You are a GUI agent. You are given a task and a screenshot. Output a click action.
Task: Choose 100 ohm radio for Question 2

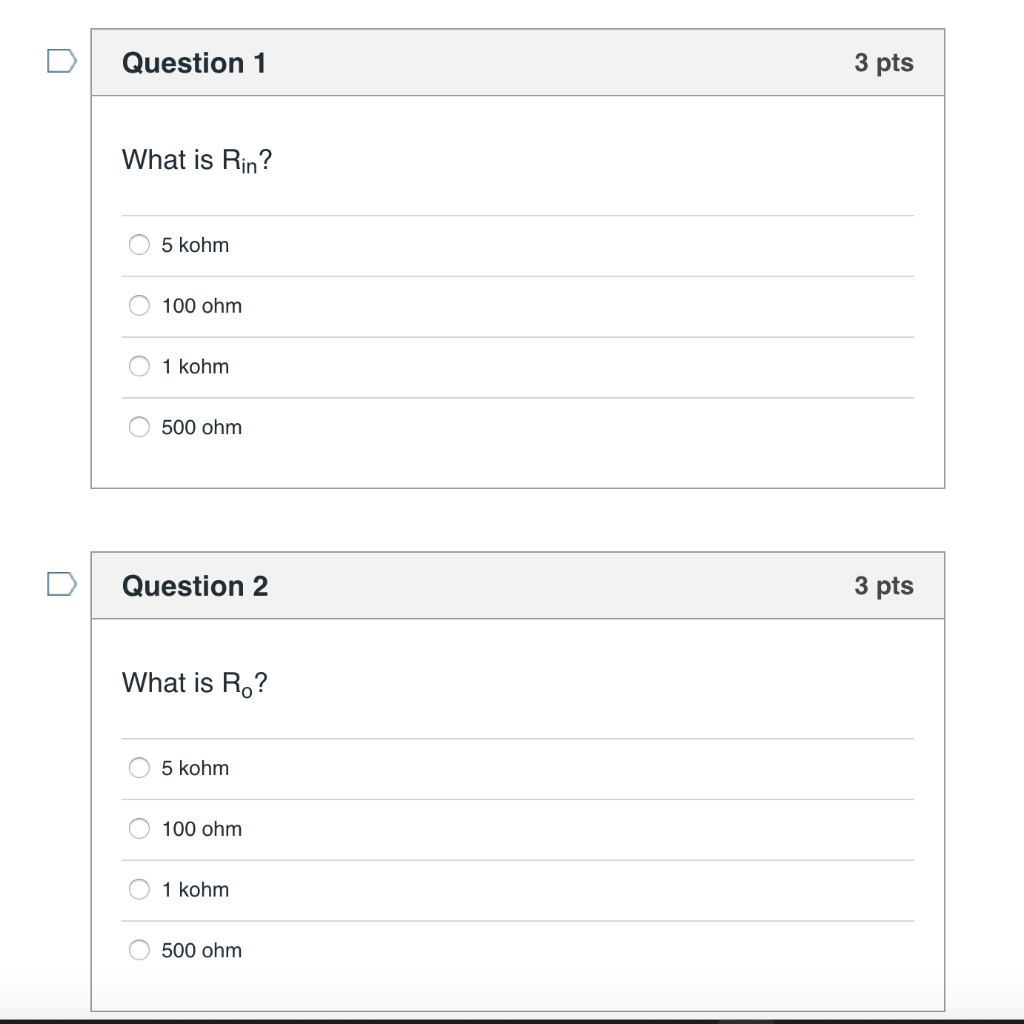coord(140,829)
